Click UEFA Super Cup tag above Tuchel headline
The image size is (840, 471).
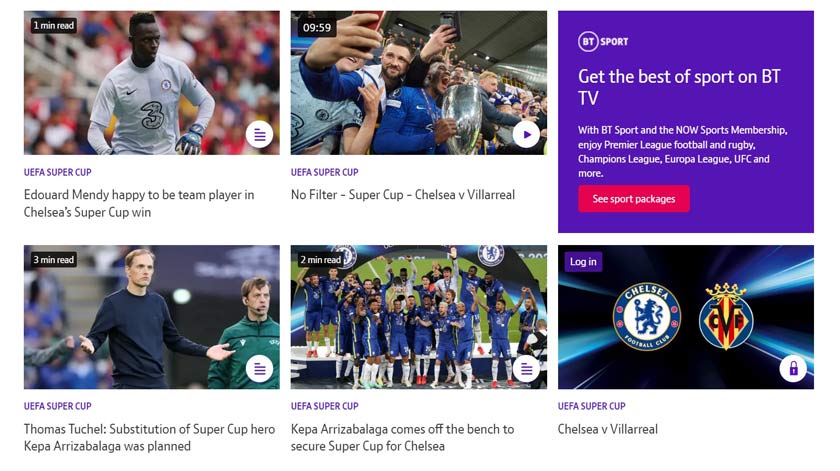coord(58,406)
